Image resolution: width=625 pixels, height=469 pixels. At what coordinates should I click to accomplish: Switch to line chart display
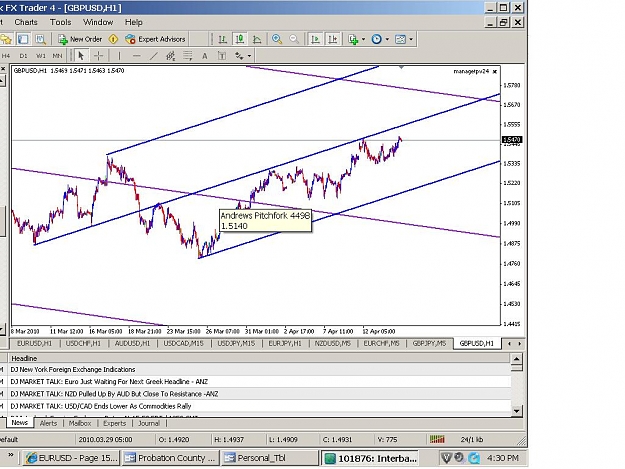tap(257, 39)
